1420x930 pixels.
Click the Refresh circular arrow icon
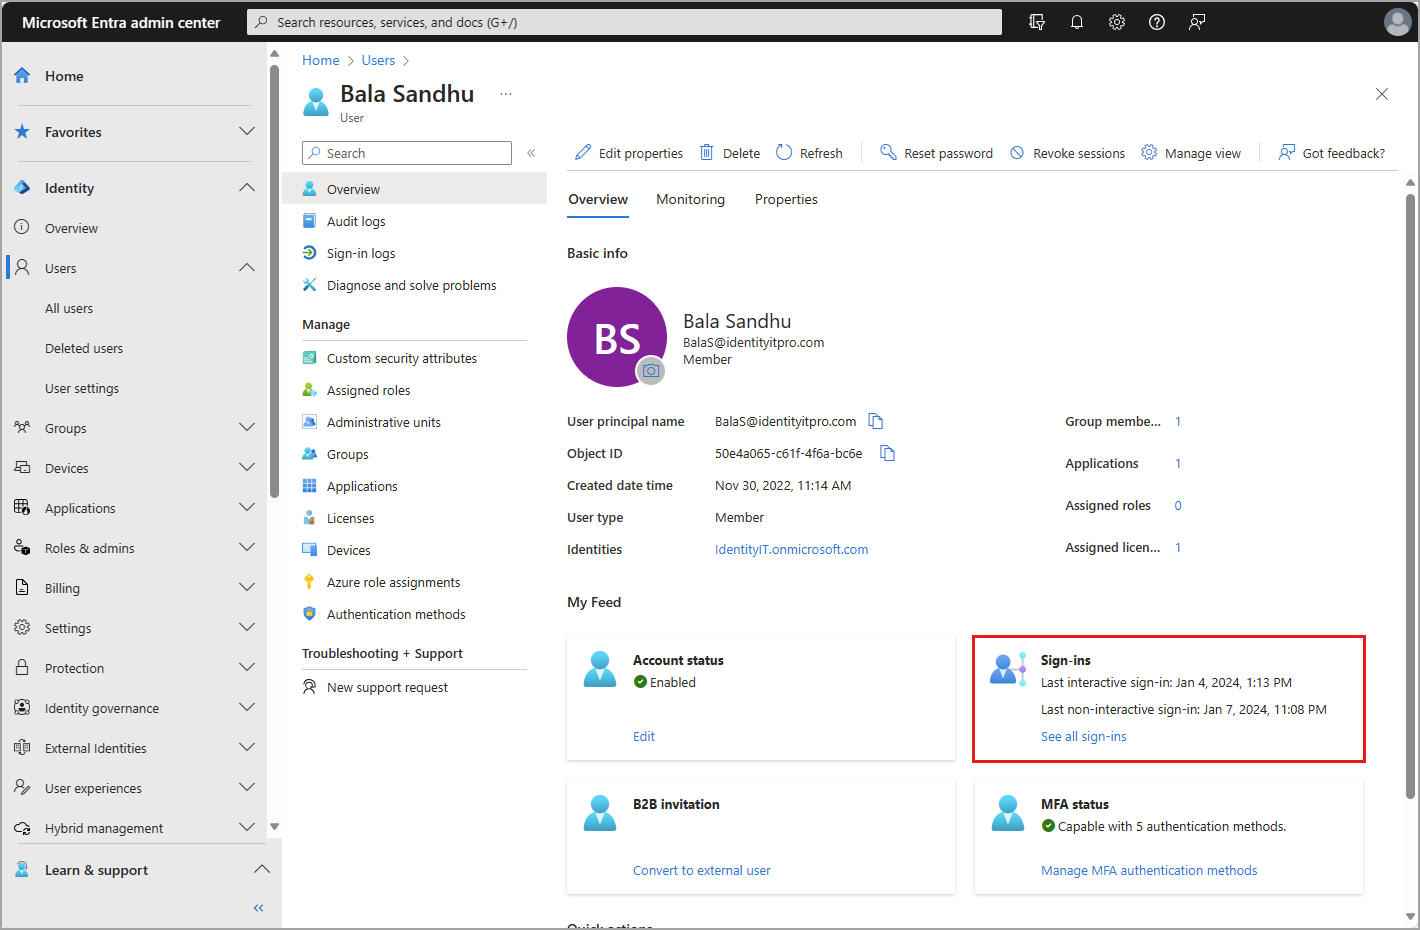tap(784, 152)
